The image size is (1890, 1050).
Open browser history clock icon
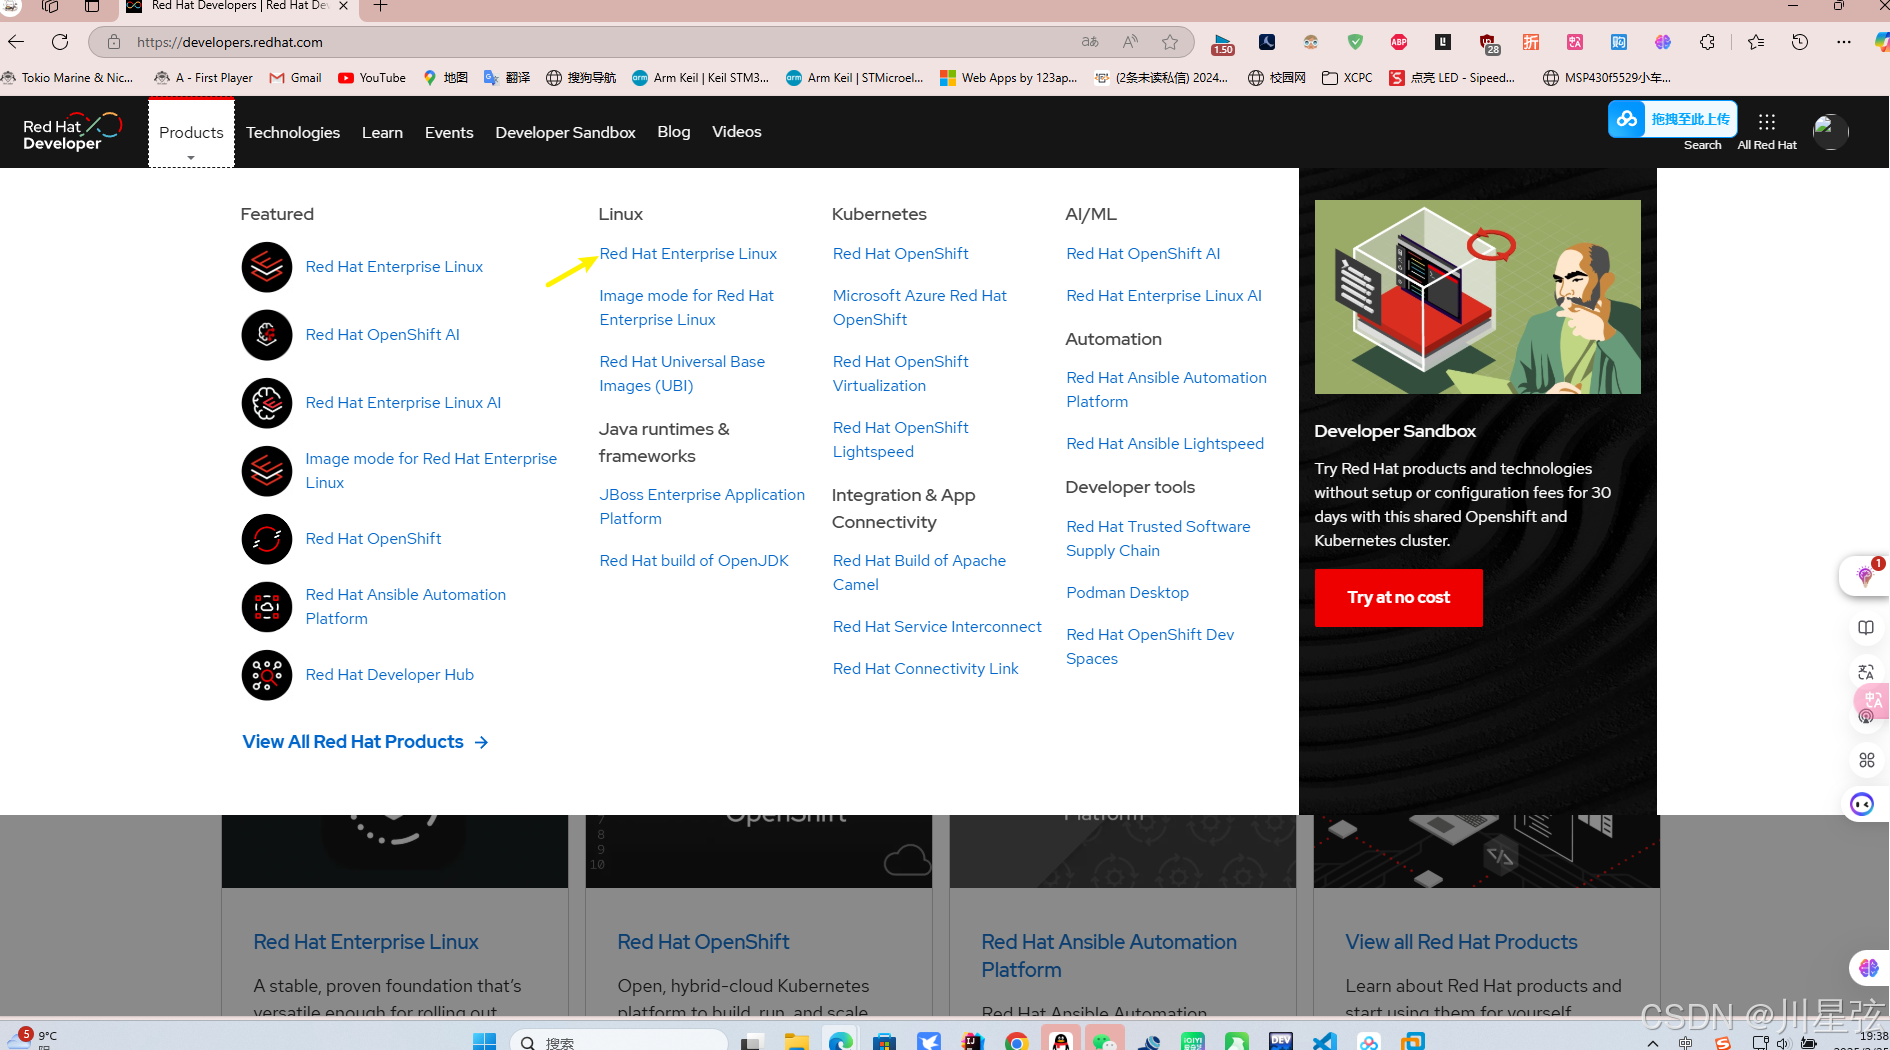click(1800, 42)
